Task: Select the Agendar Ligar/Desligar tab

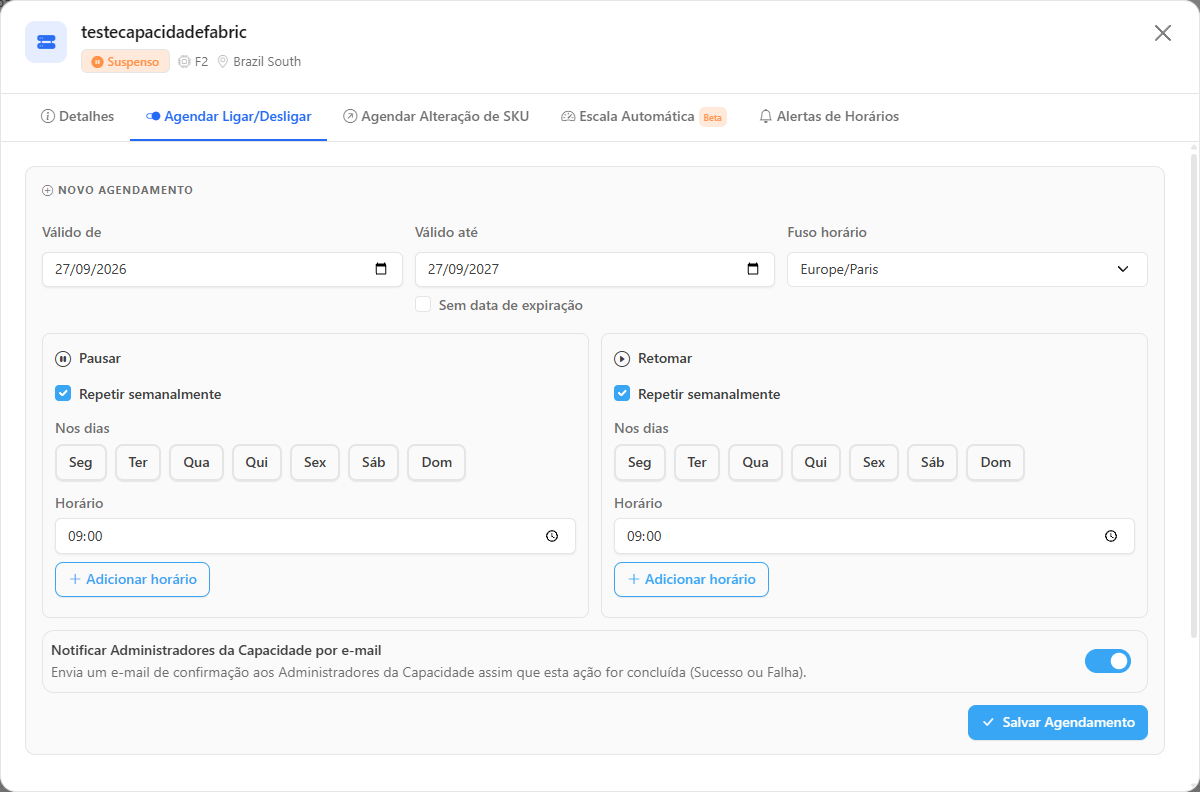Action: 229,117
